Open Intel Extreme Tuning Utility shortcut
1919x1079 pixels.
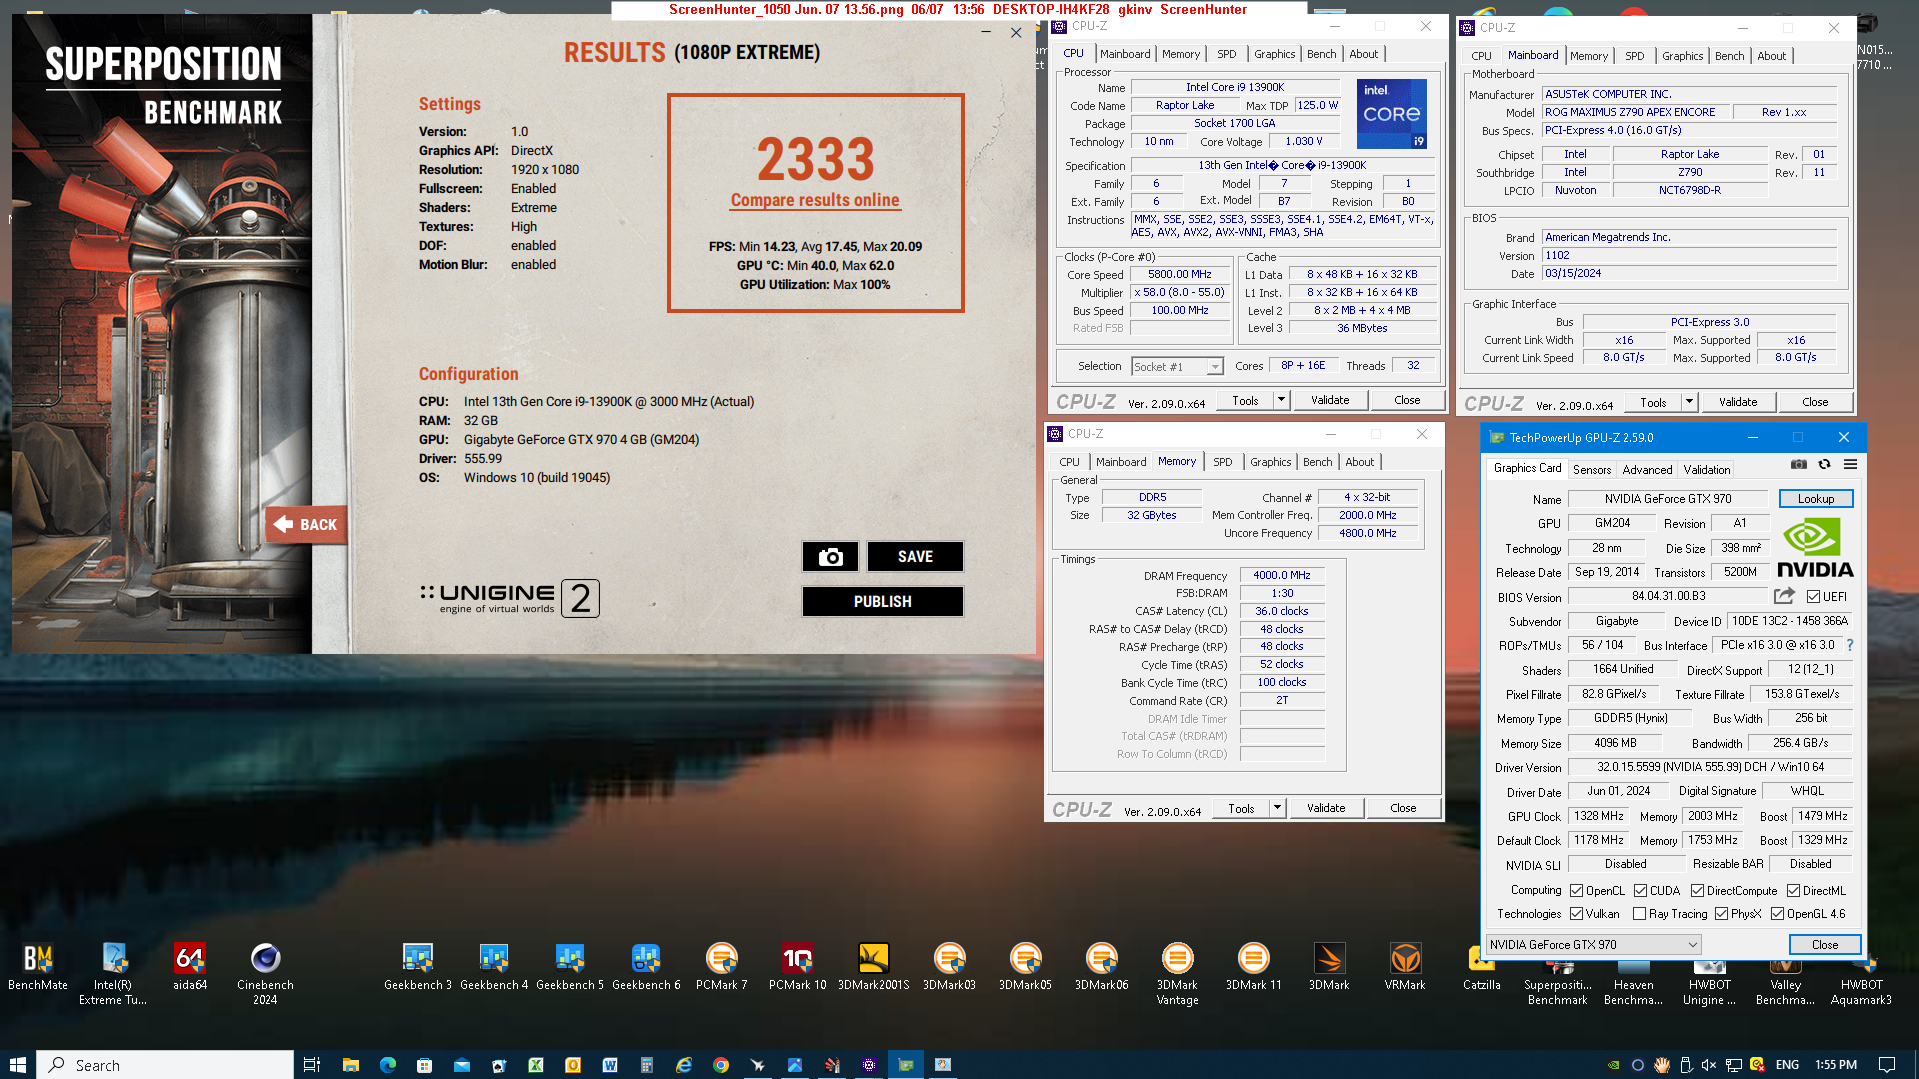pos(113,974)
